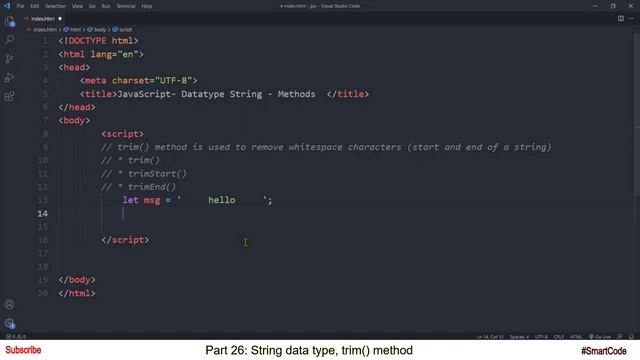Click UTF-8 encoding in status bar

pos(541,337)
